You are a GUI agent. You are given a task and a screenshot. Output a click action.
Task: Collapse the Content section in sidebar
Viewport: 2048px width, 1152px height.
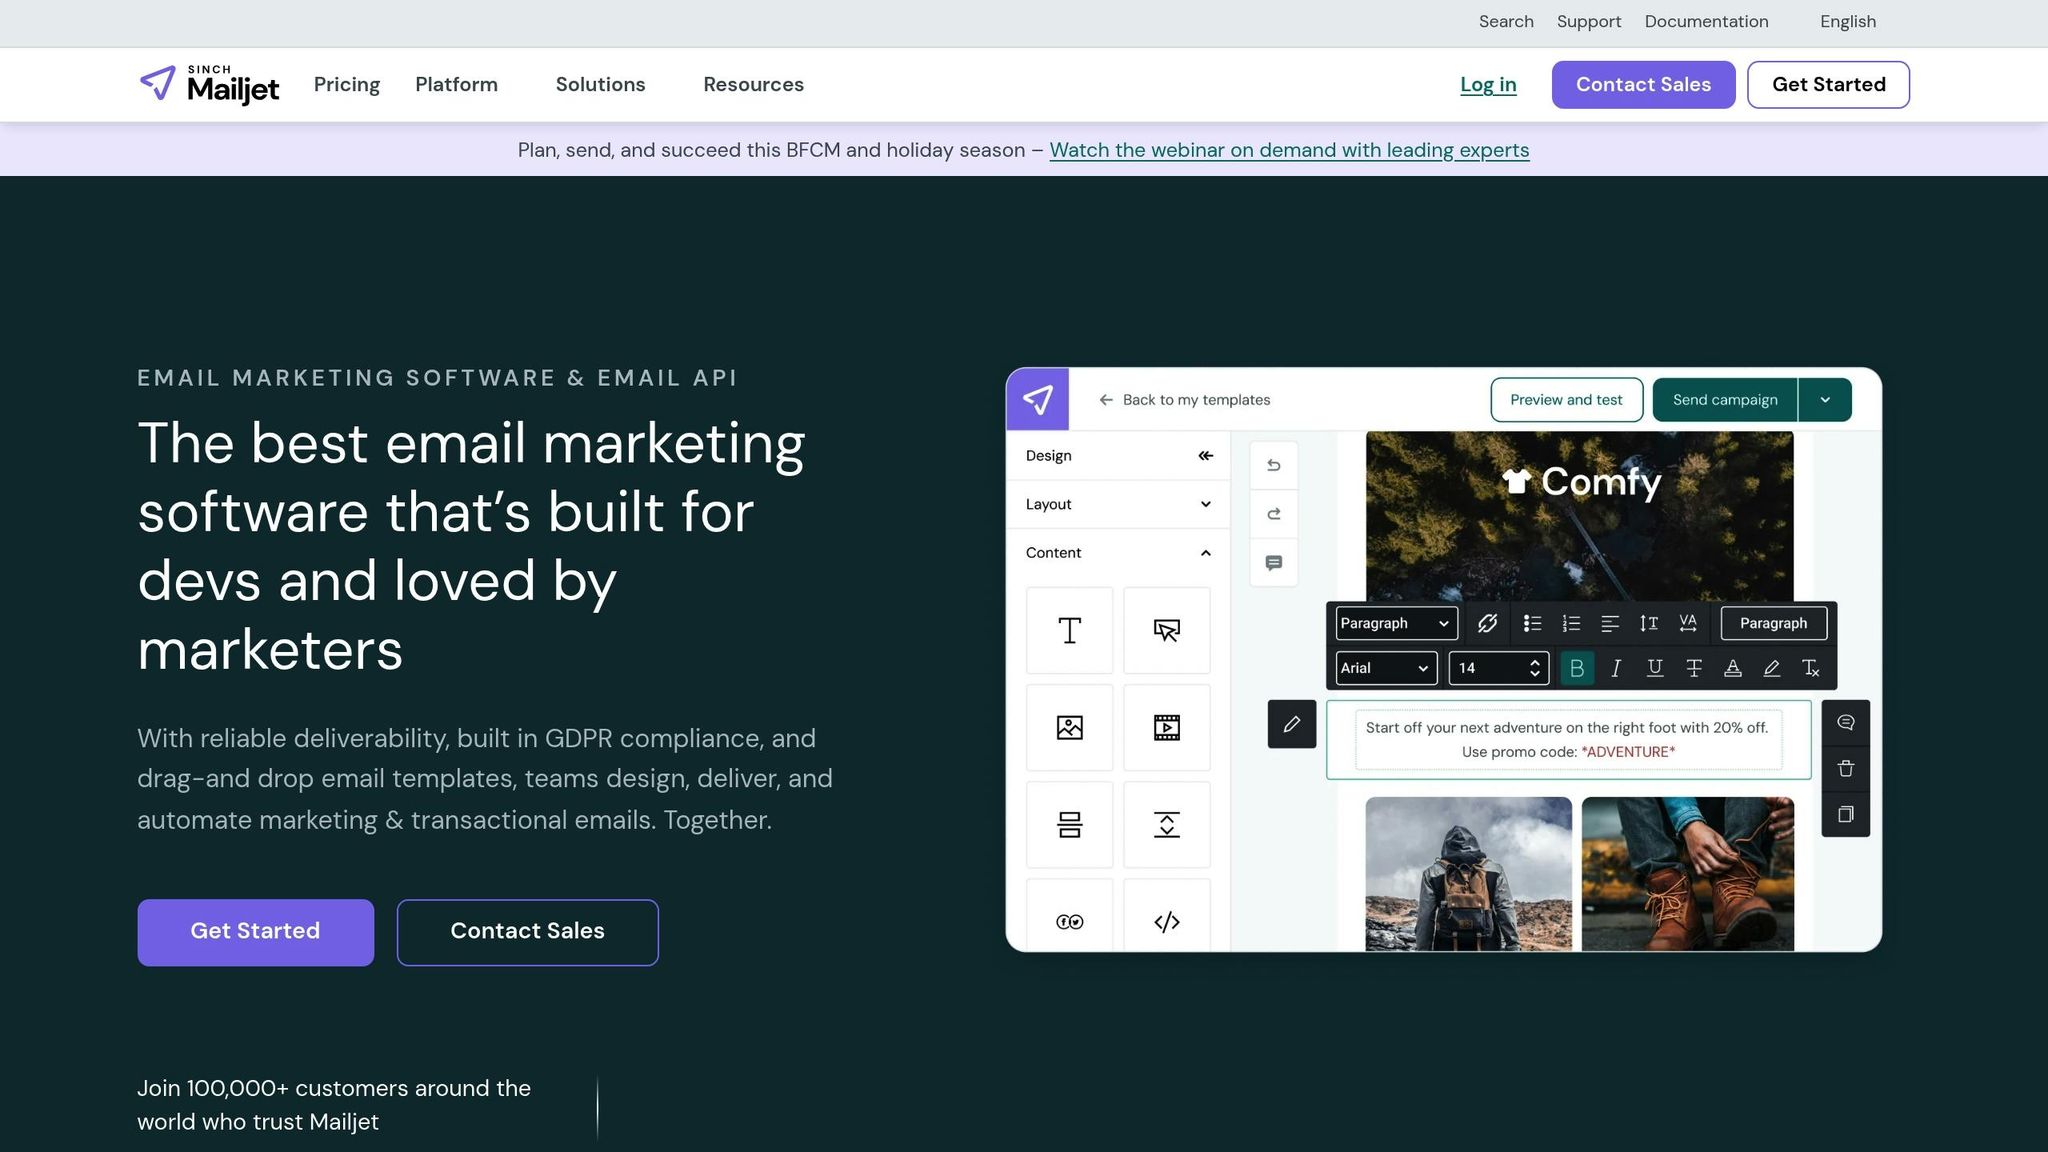pyautogui.click(x=1205, y=552)
